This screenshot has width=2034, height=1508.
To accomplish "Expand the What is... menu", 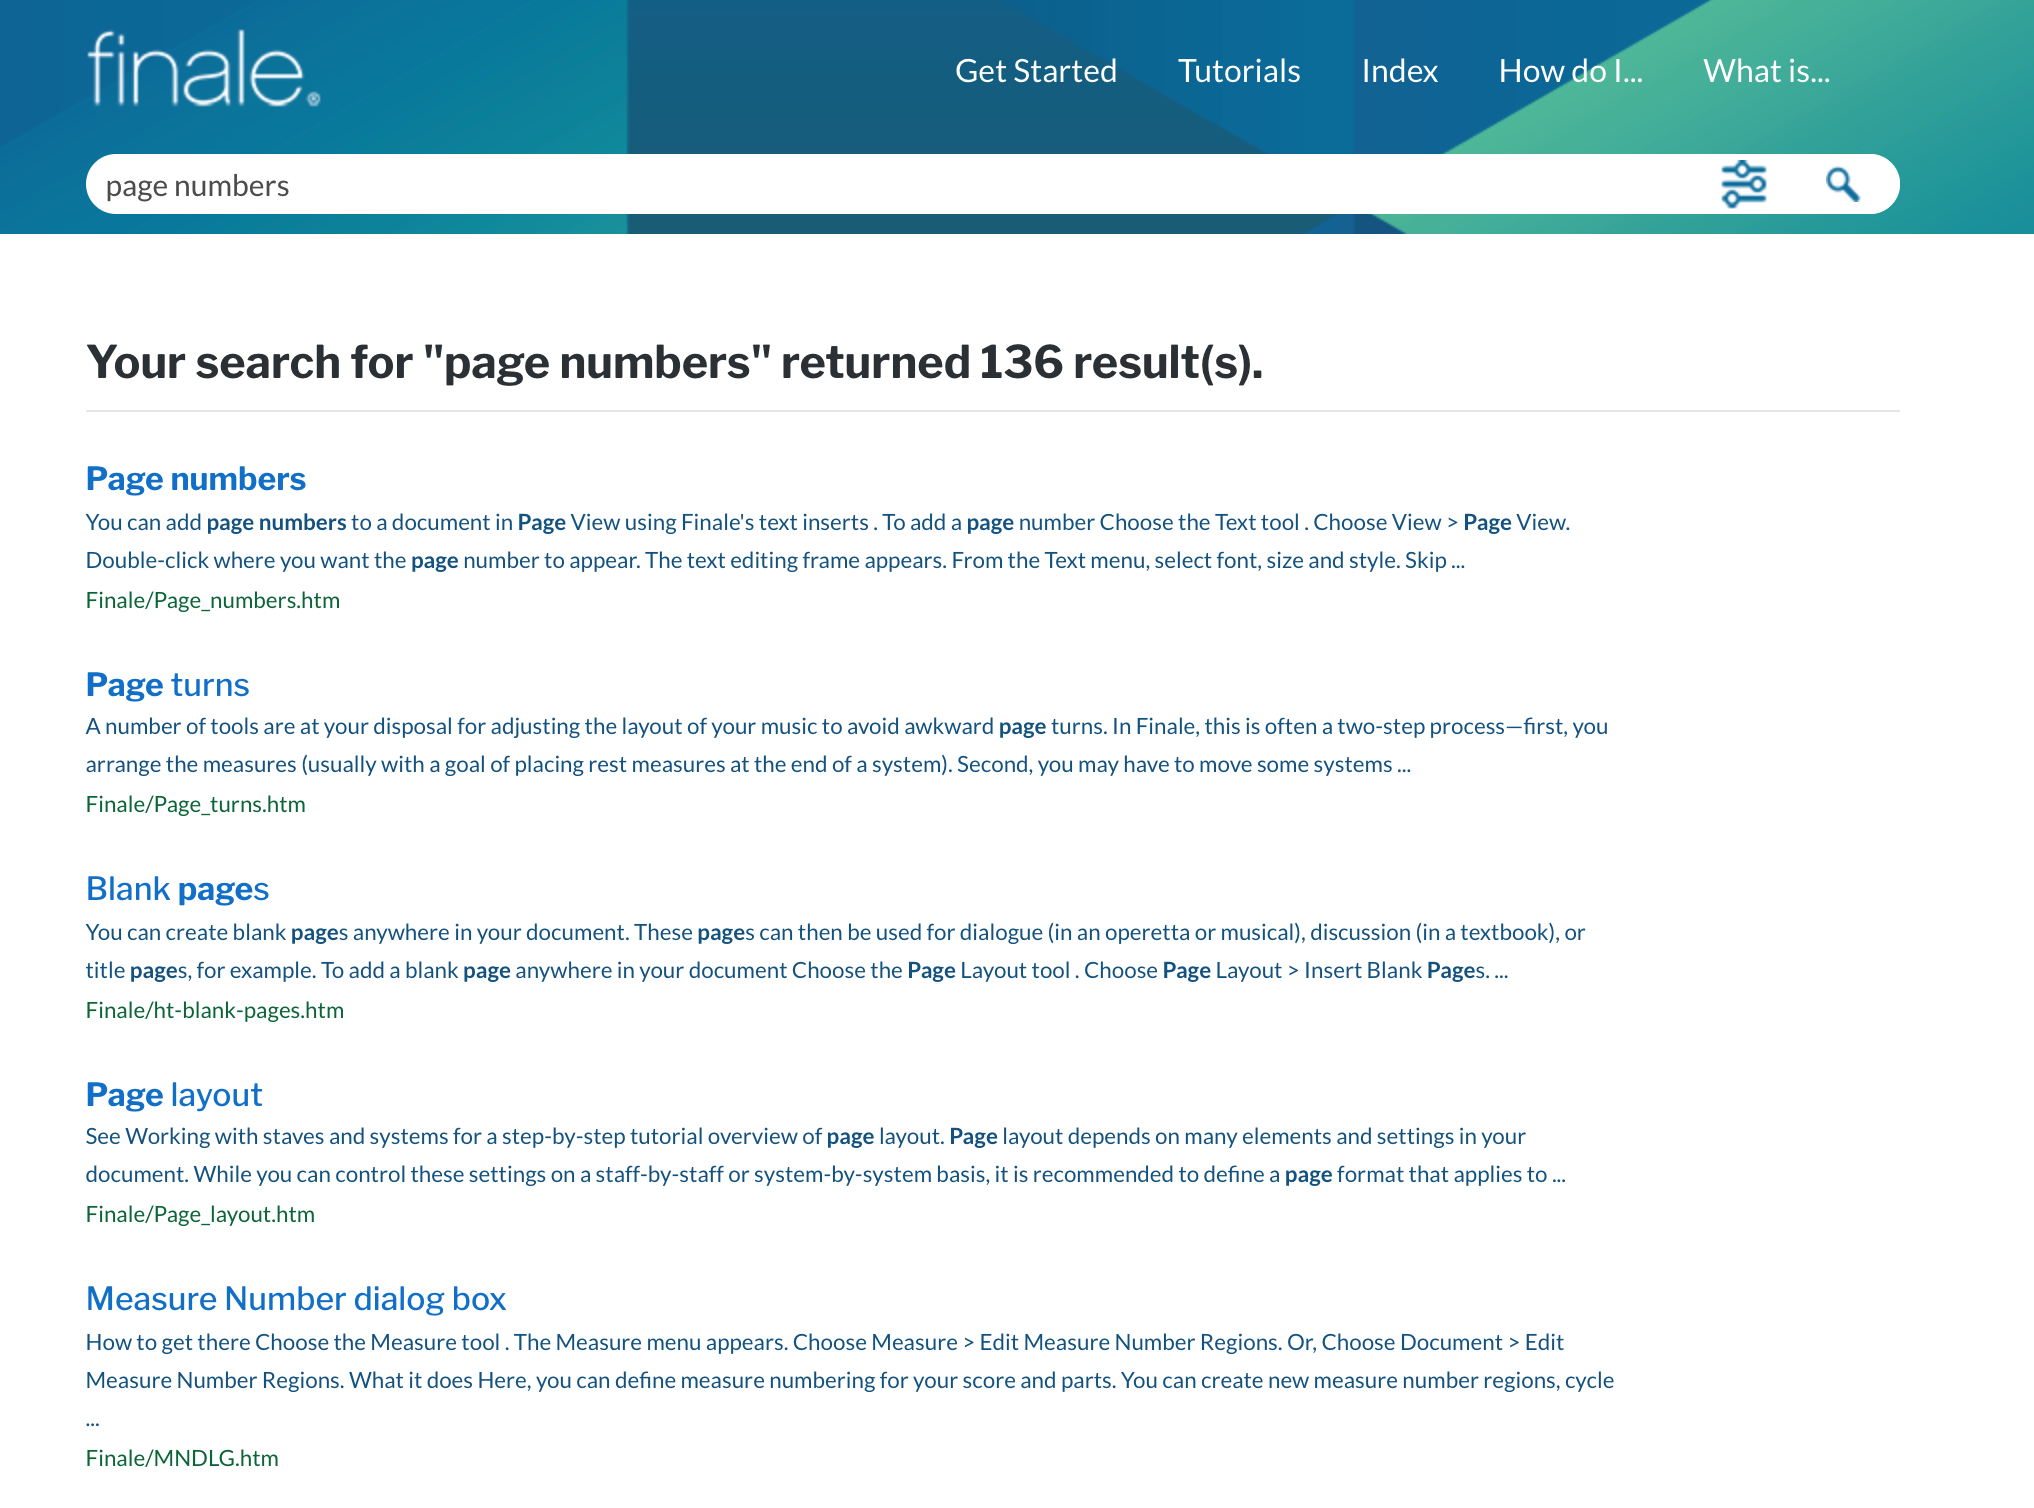I will 1766,71.
